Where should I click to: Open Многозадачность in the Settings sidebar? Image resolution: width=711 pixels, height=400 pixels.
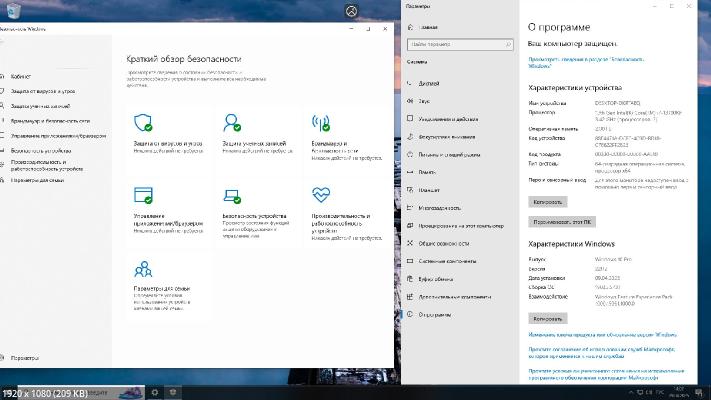pos(440,207)
